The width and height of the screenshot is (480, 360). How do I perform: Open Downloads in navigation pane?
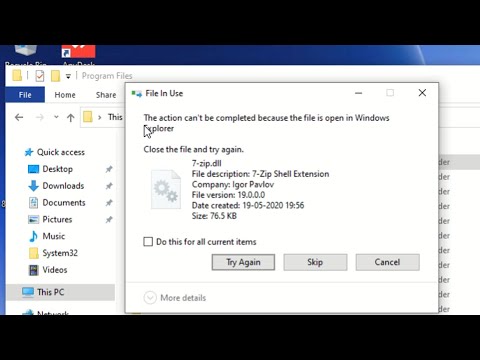pos(63,186)
